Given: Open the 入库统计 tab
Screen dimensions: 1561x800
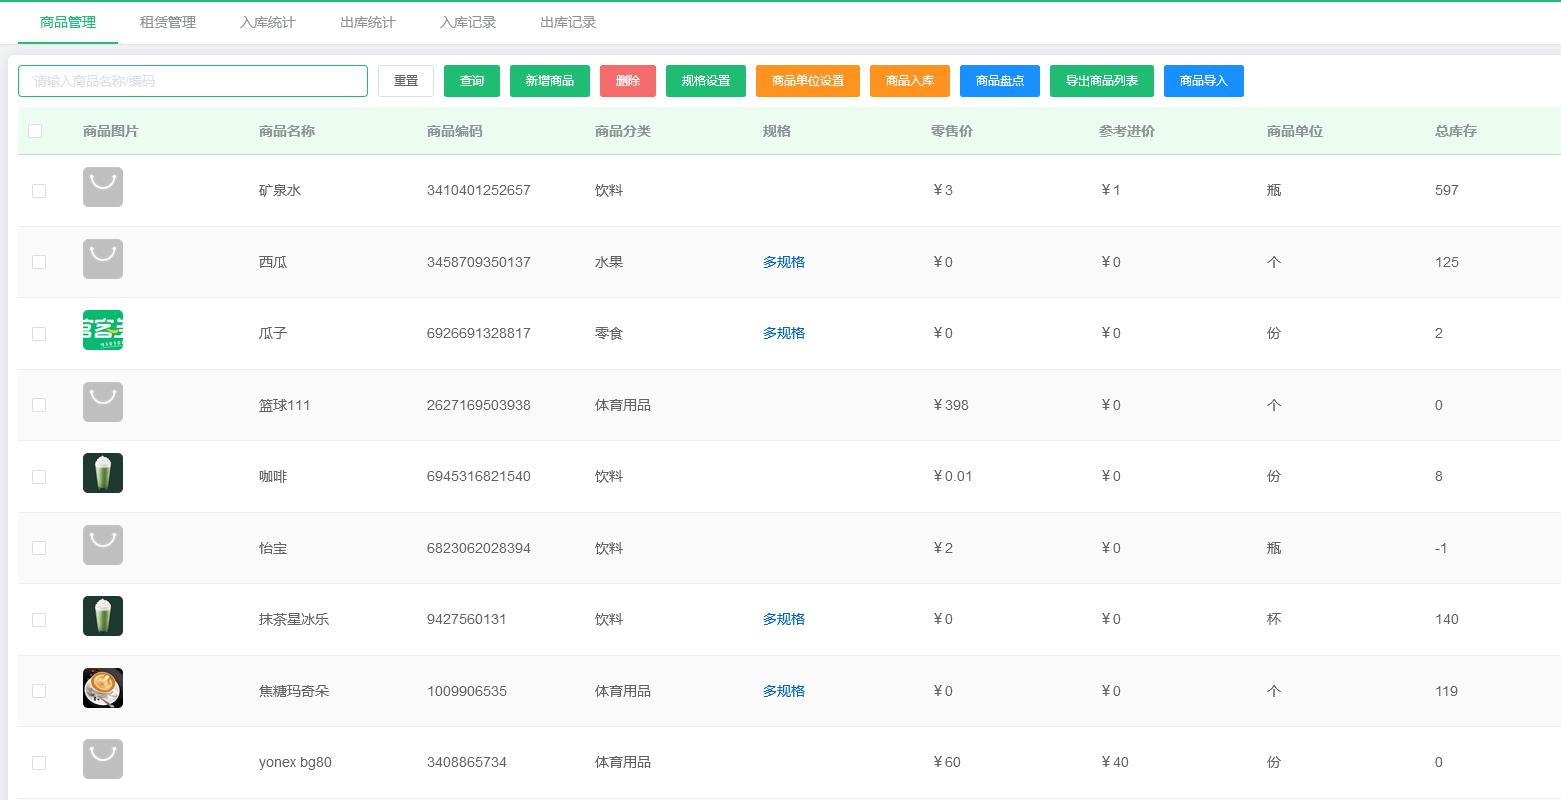Looking at the screenshot, I should coord(267,22).
